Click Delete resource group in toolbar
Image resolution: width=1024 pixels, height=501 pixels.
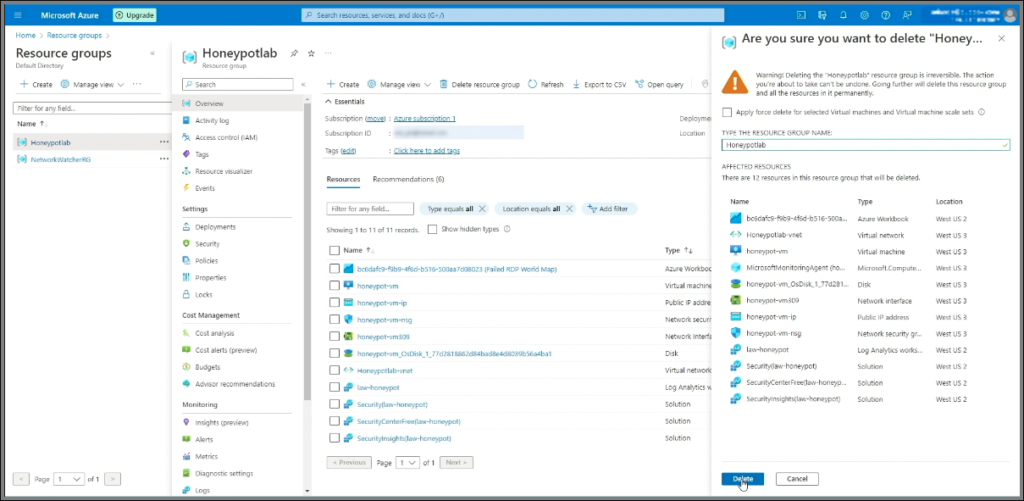[479, 84]
